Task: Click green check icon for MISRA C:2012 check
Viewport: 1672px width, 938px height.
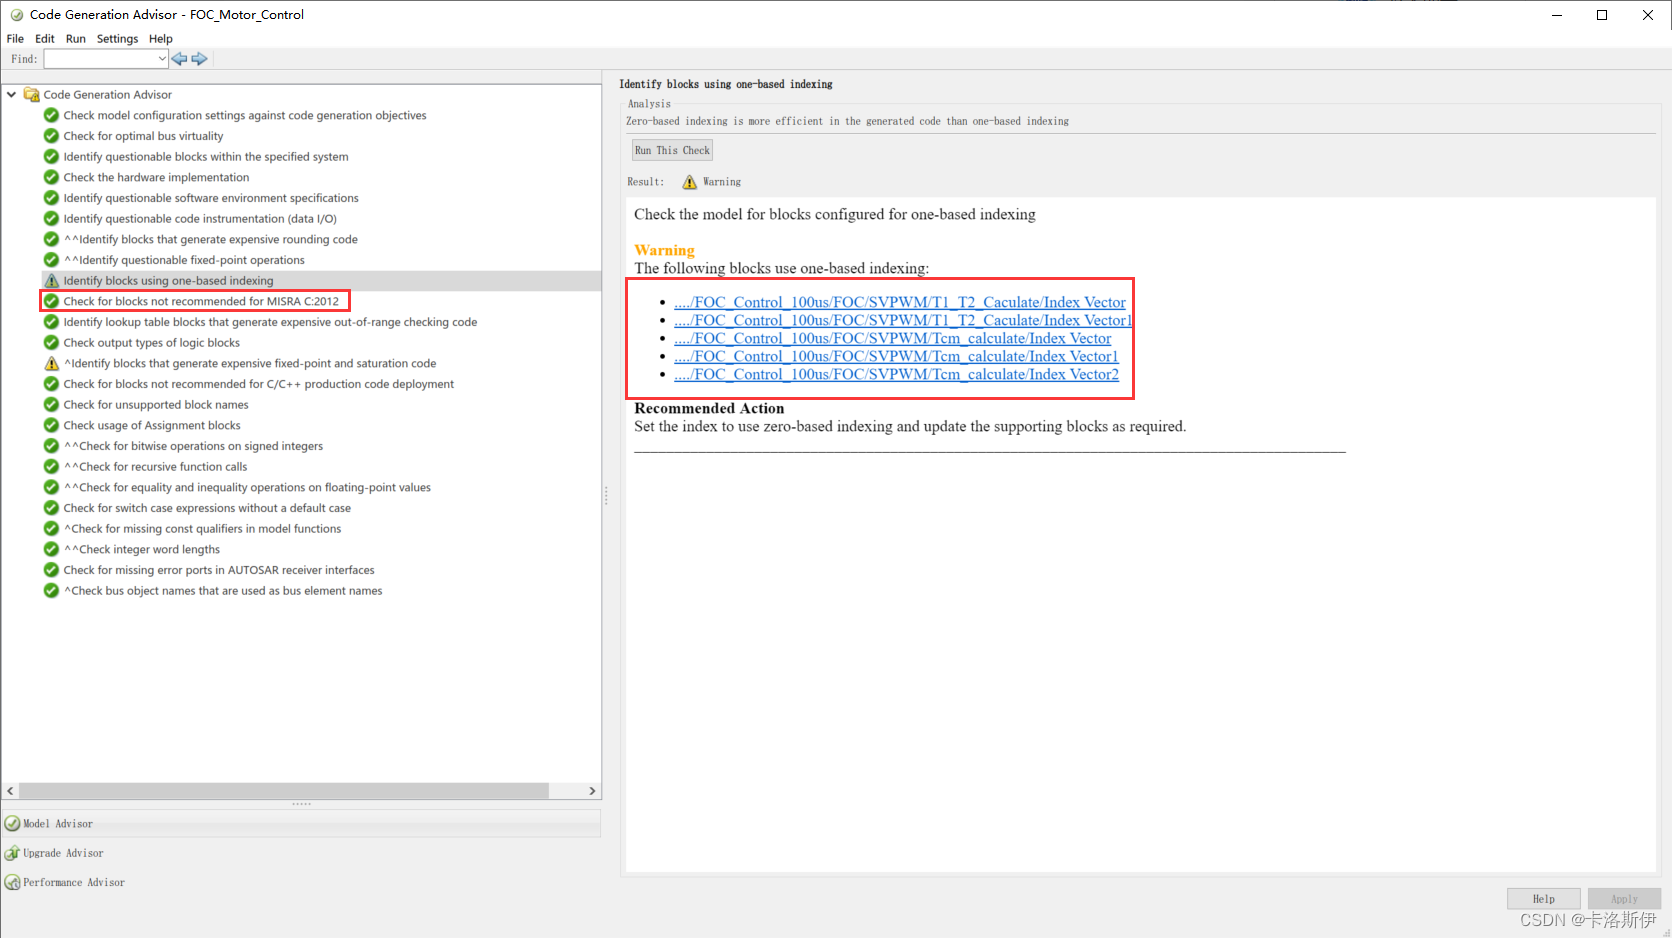Action: 52,301
